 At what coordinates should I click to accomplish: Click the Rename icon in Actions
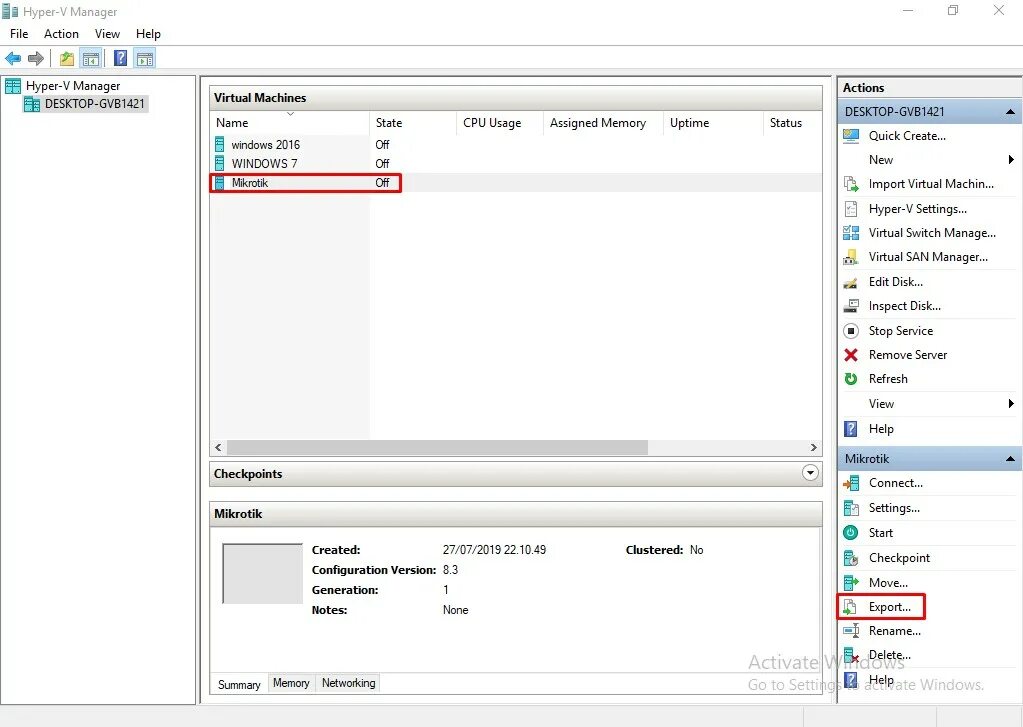[x=851, y=631]
